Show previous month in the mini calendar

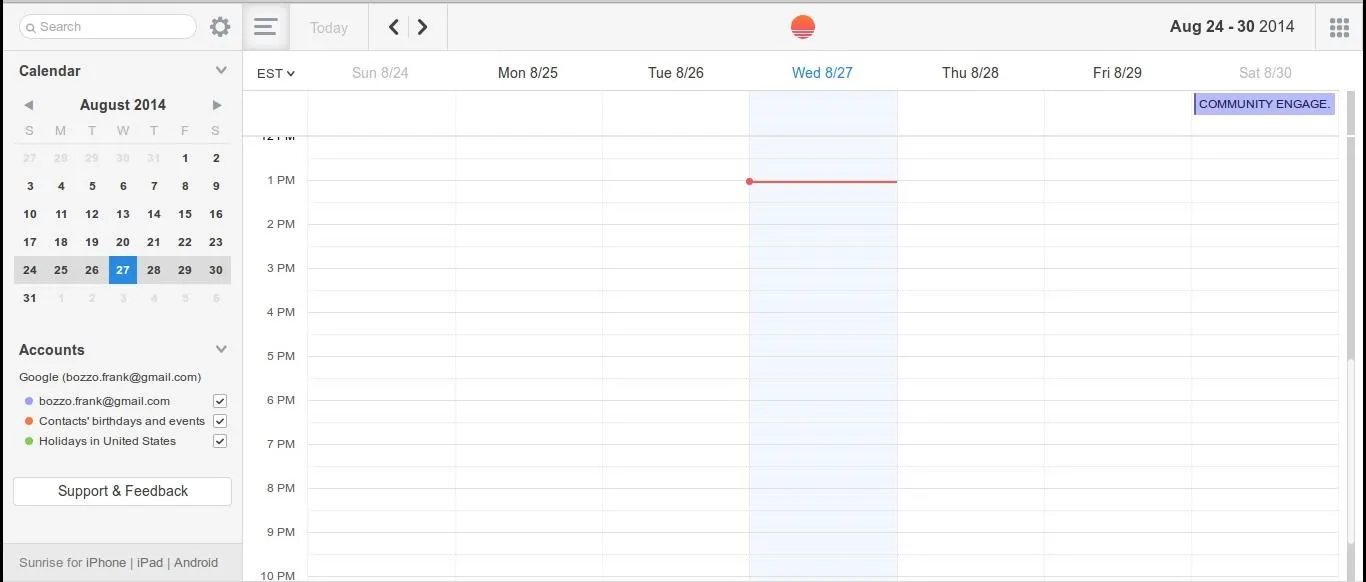29,105
